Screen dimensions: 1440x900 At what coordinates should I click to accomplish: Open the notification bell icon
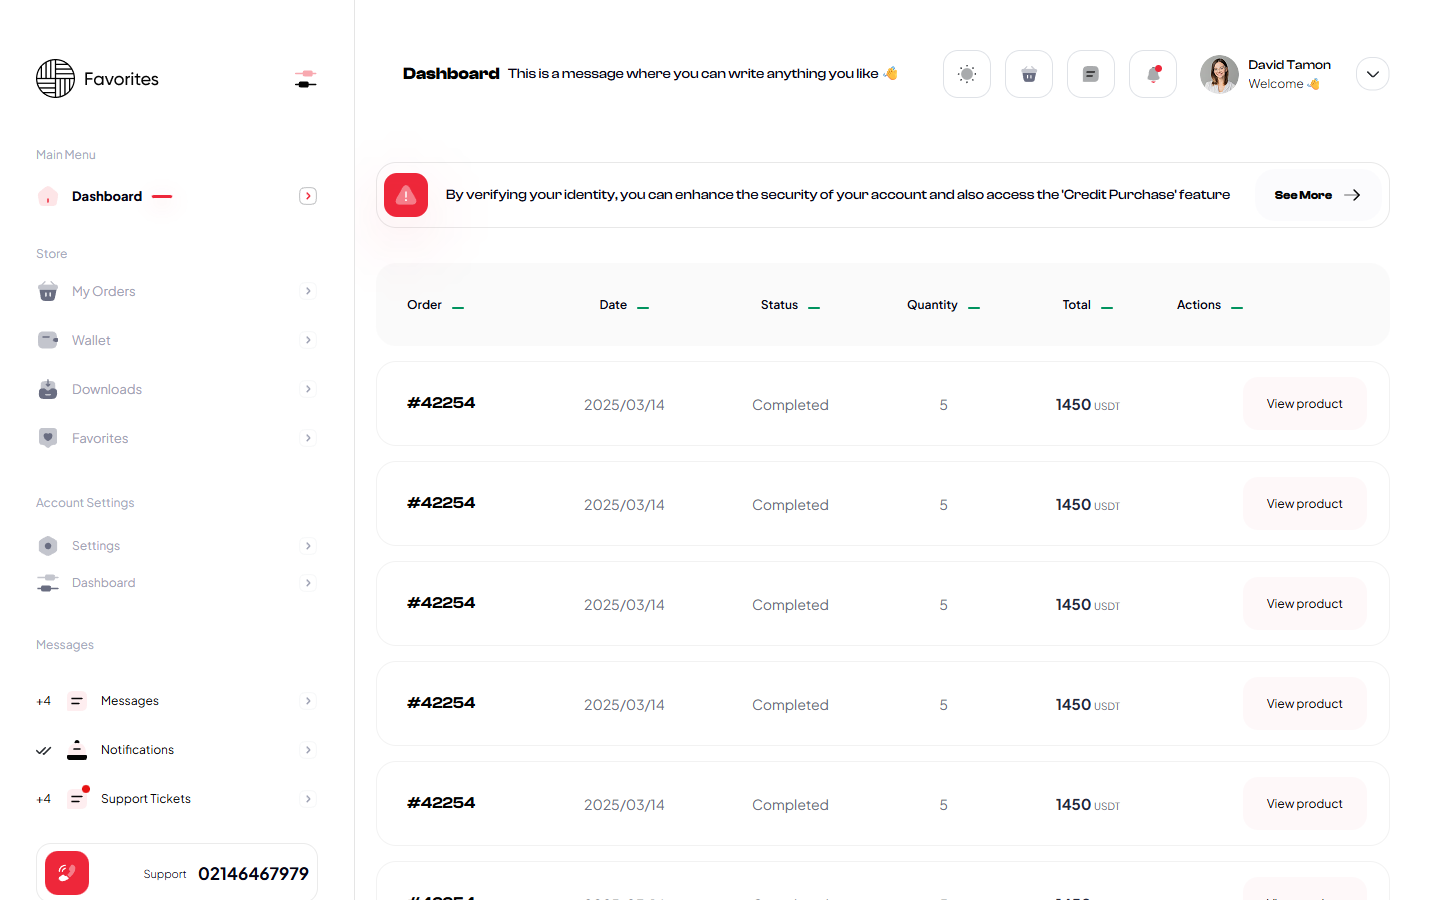tap(1152, 74)
